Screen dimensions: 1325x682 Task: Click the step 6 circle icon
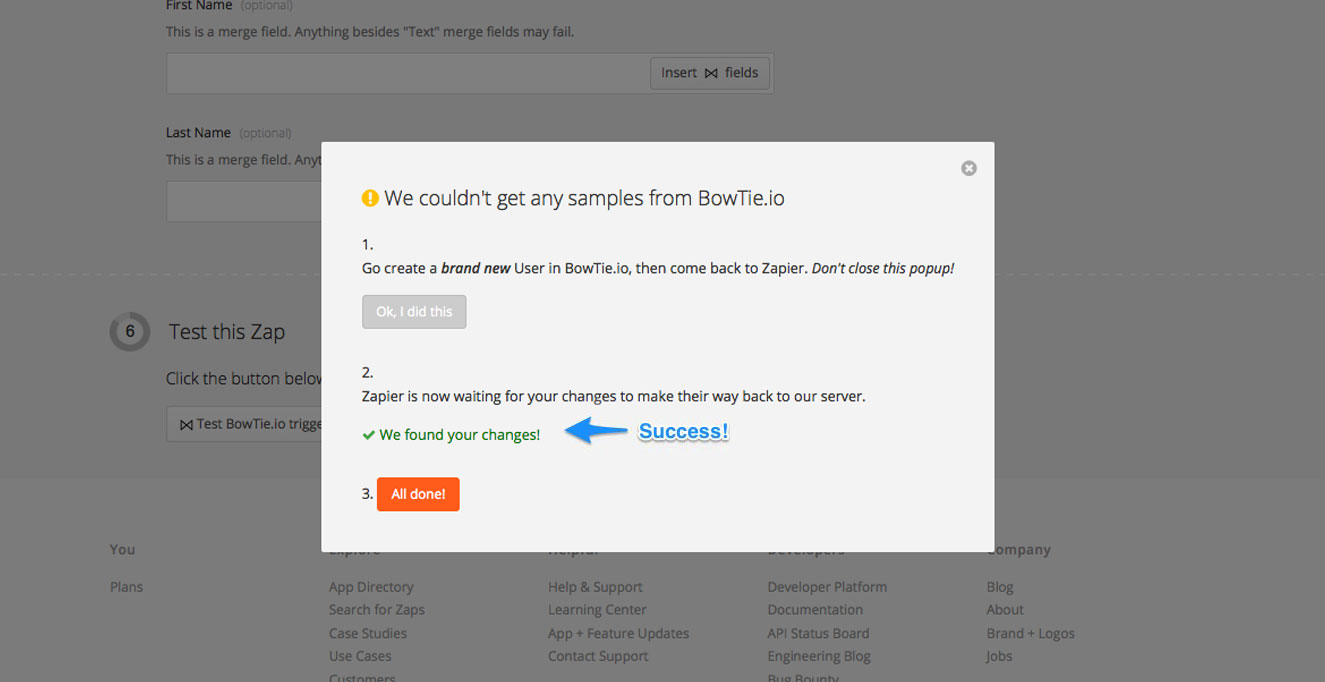click(130, 332)
